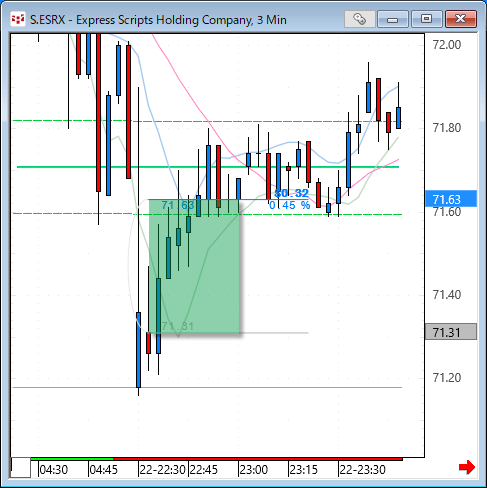Viewport: 487px width, 488px height.
Task: Select the 72.00 price scale label
Action: click(447, 45)
